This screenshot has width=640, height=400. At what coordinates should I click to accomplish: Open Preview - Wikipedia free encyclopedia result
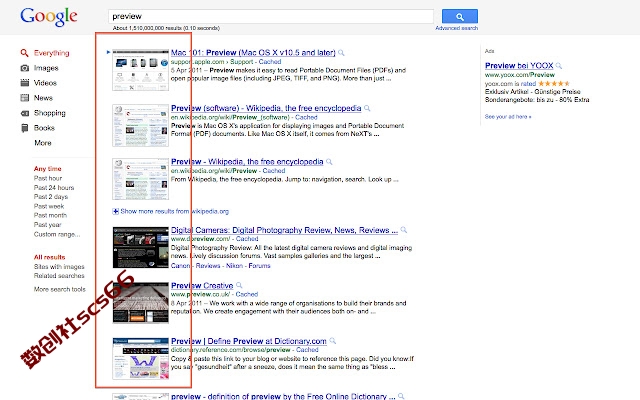[247, 162]
